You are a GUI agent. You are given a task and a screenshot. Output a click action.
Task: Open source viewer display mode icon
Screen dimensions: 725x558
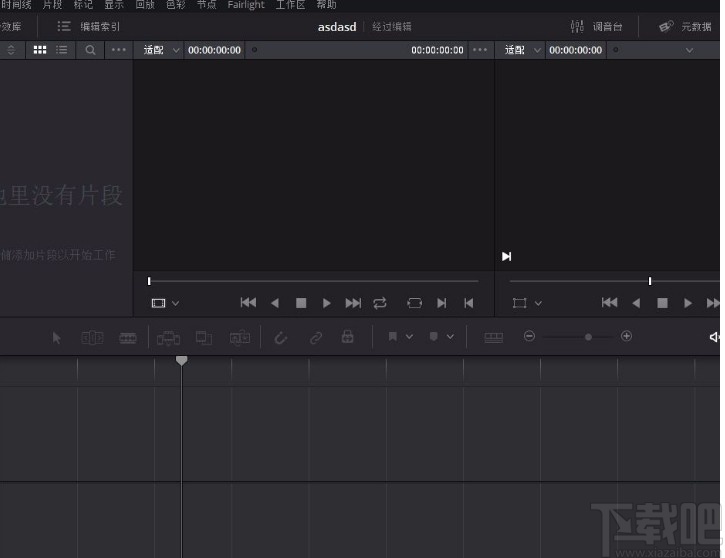click(159, 303)
